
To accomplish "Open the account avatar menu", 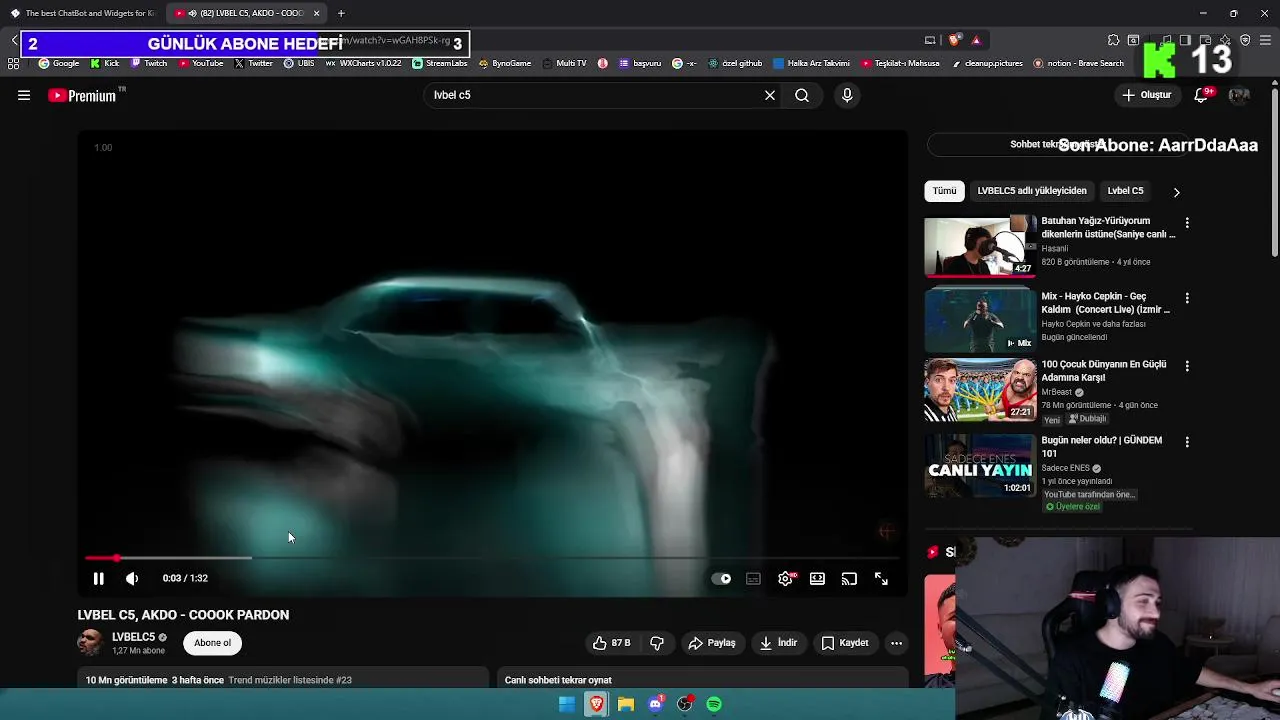I will point(1239,95).
